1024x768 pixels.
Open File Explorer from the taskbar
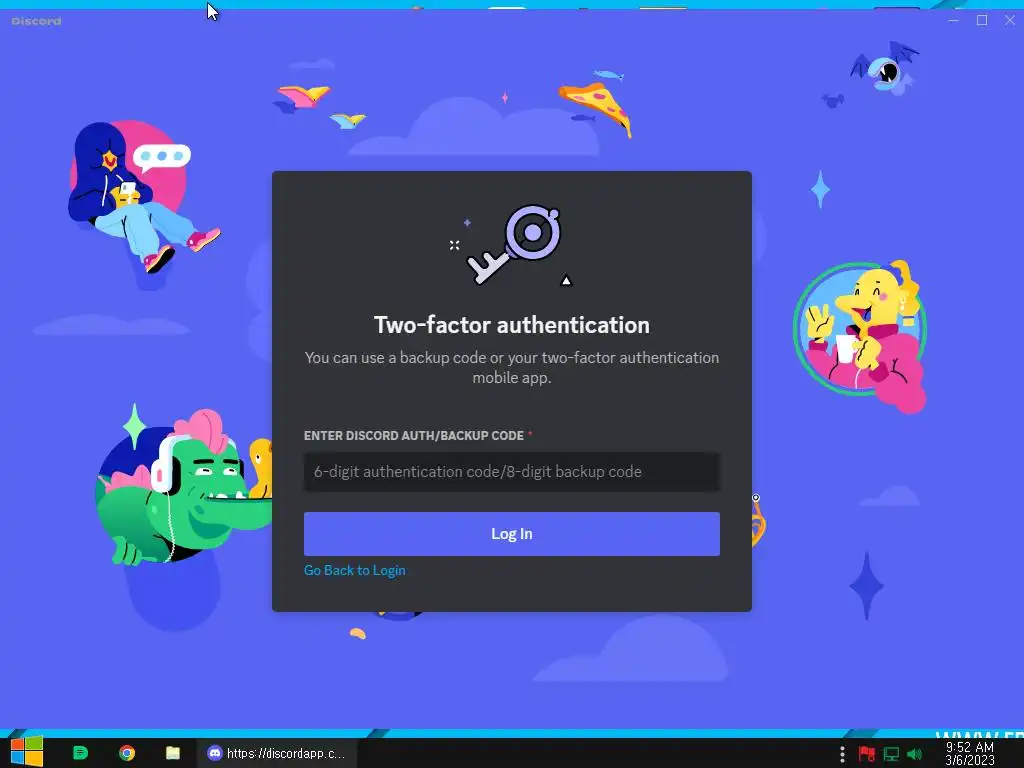tap(173, 753)
